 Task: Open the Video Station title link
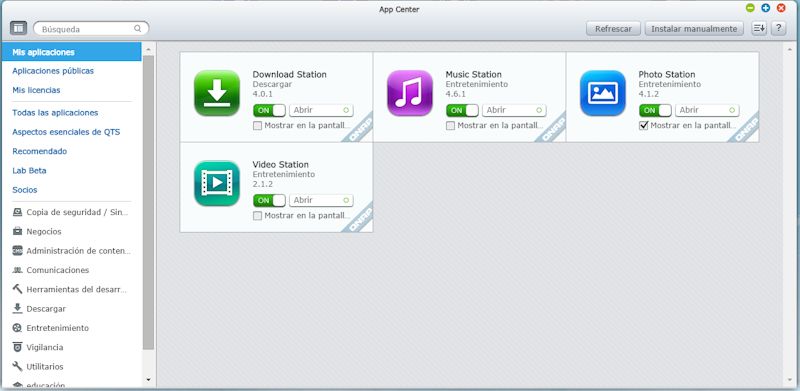(281, 165)
